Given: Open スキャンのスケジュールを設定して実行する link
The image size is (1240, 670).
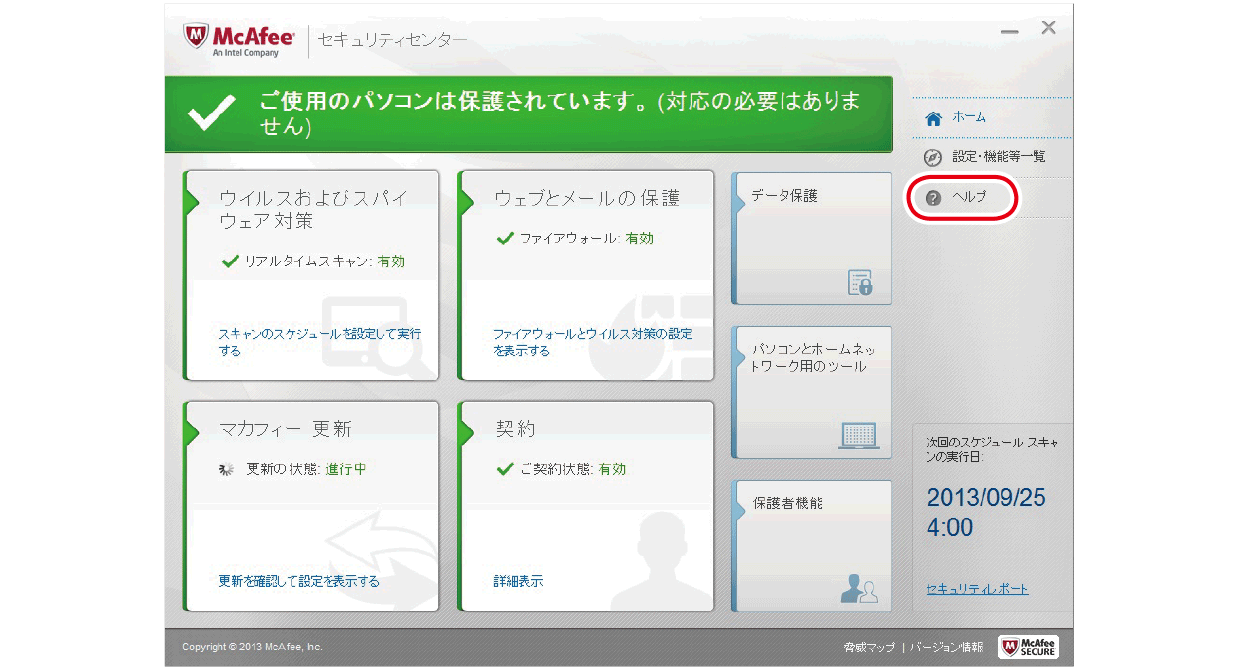Looking at the screenshot, I should click(x=320, y=342).
